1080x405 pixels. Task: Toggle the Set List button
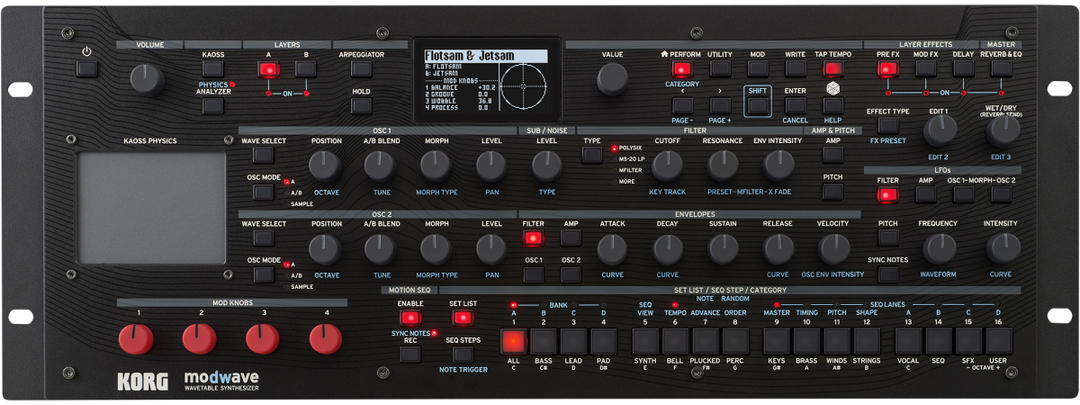[463, 318]
